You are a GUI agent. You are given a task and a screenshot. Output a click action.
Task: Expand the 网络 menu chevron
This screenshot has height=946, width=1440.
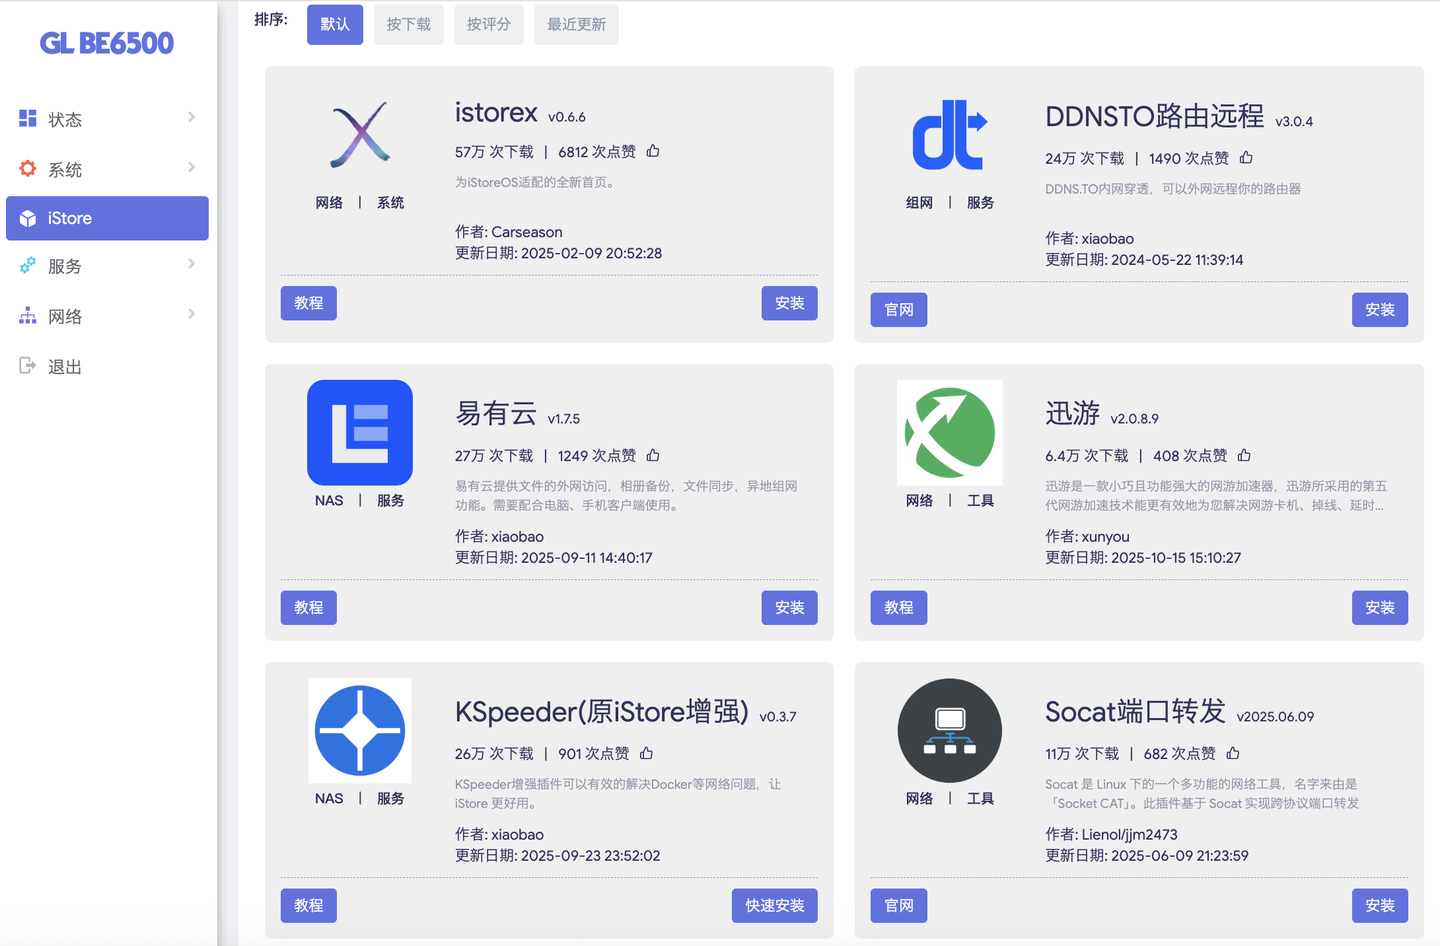pyautogui.click(x=191, y=314)
